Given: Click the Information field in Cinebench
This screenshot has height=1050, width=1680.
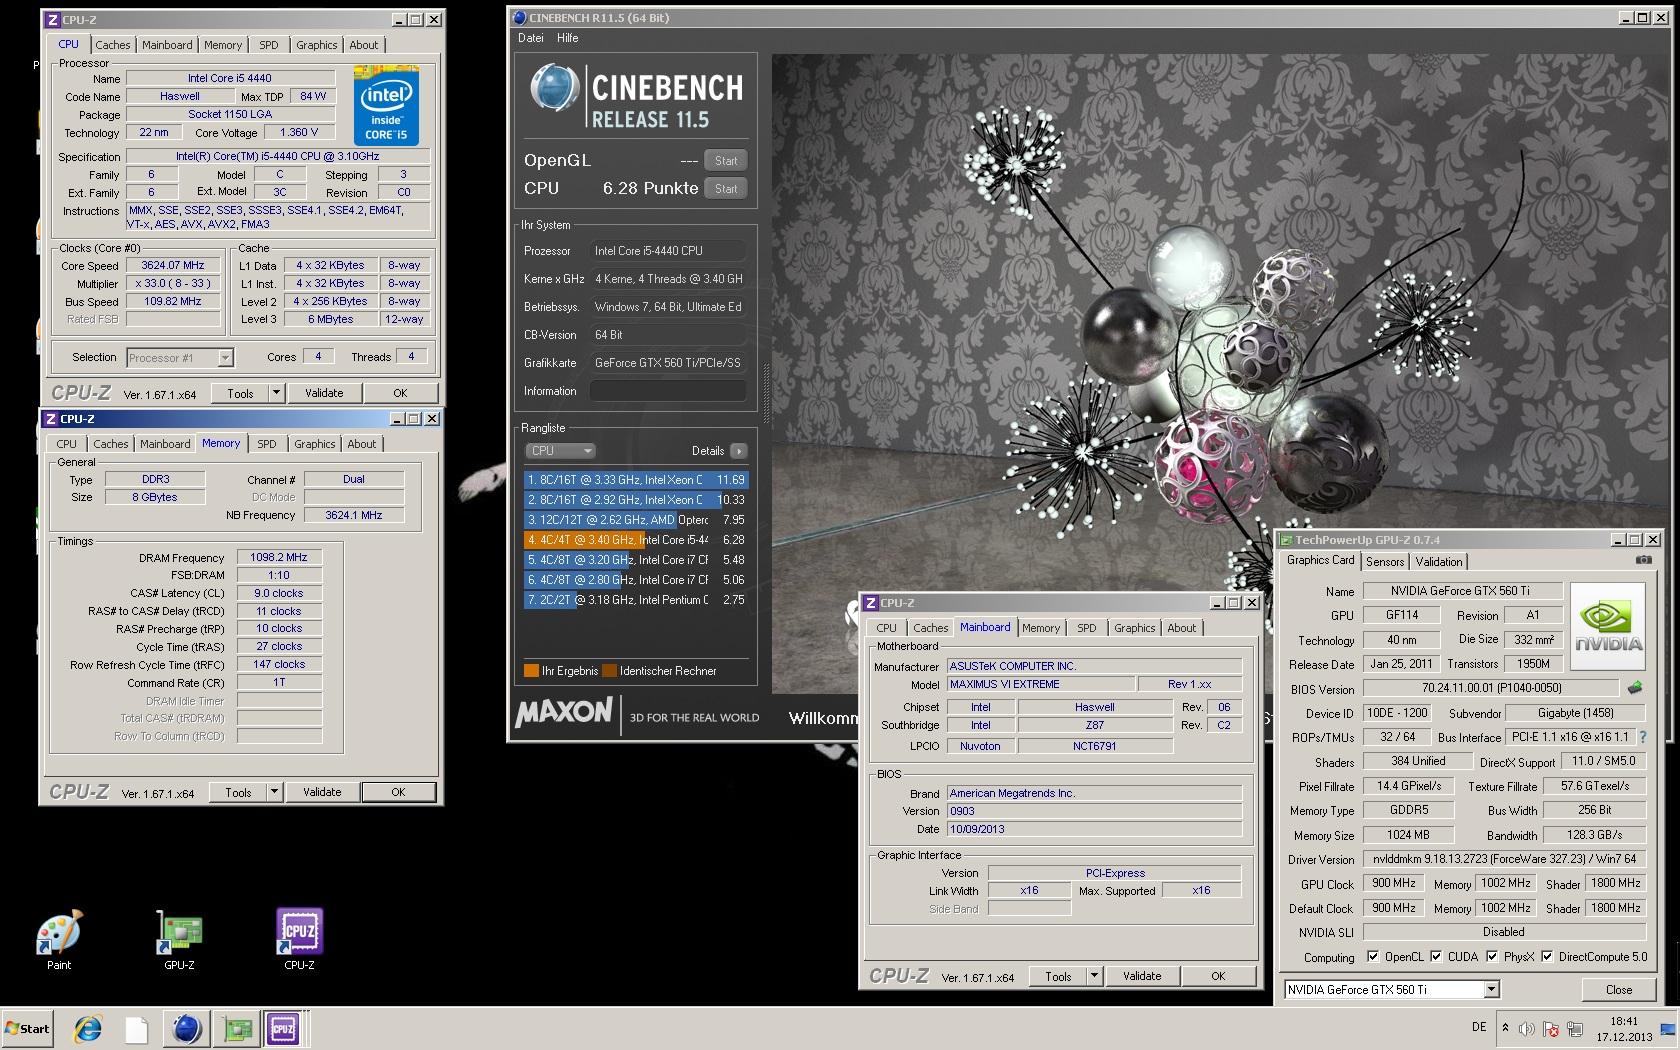Looking at the screenshot, I should pyautogui.click(x=668, y=391).
